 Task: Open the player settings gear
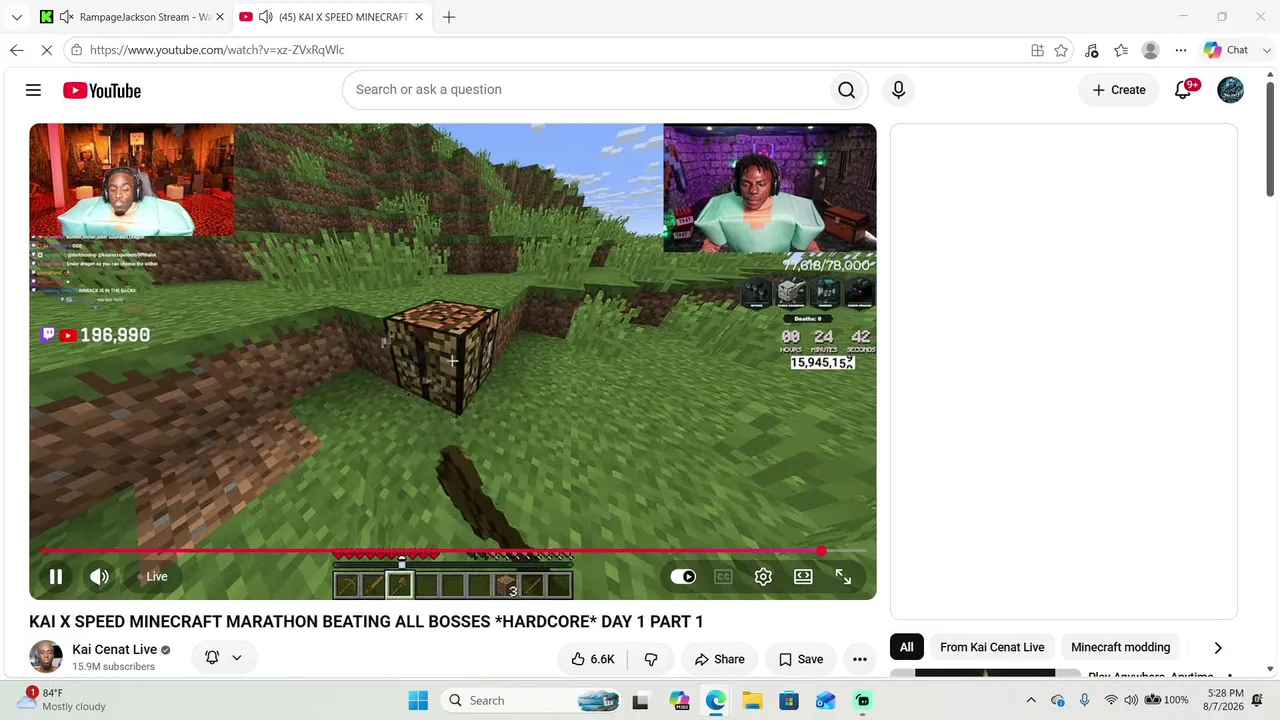763,577
